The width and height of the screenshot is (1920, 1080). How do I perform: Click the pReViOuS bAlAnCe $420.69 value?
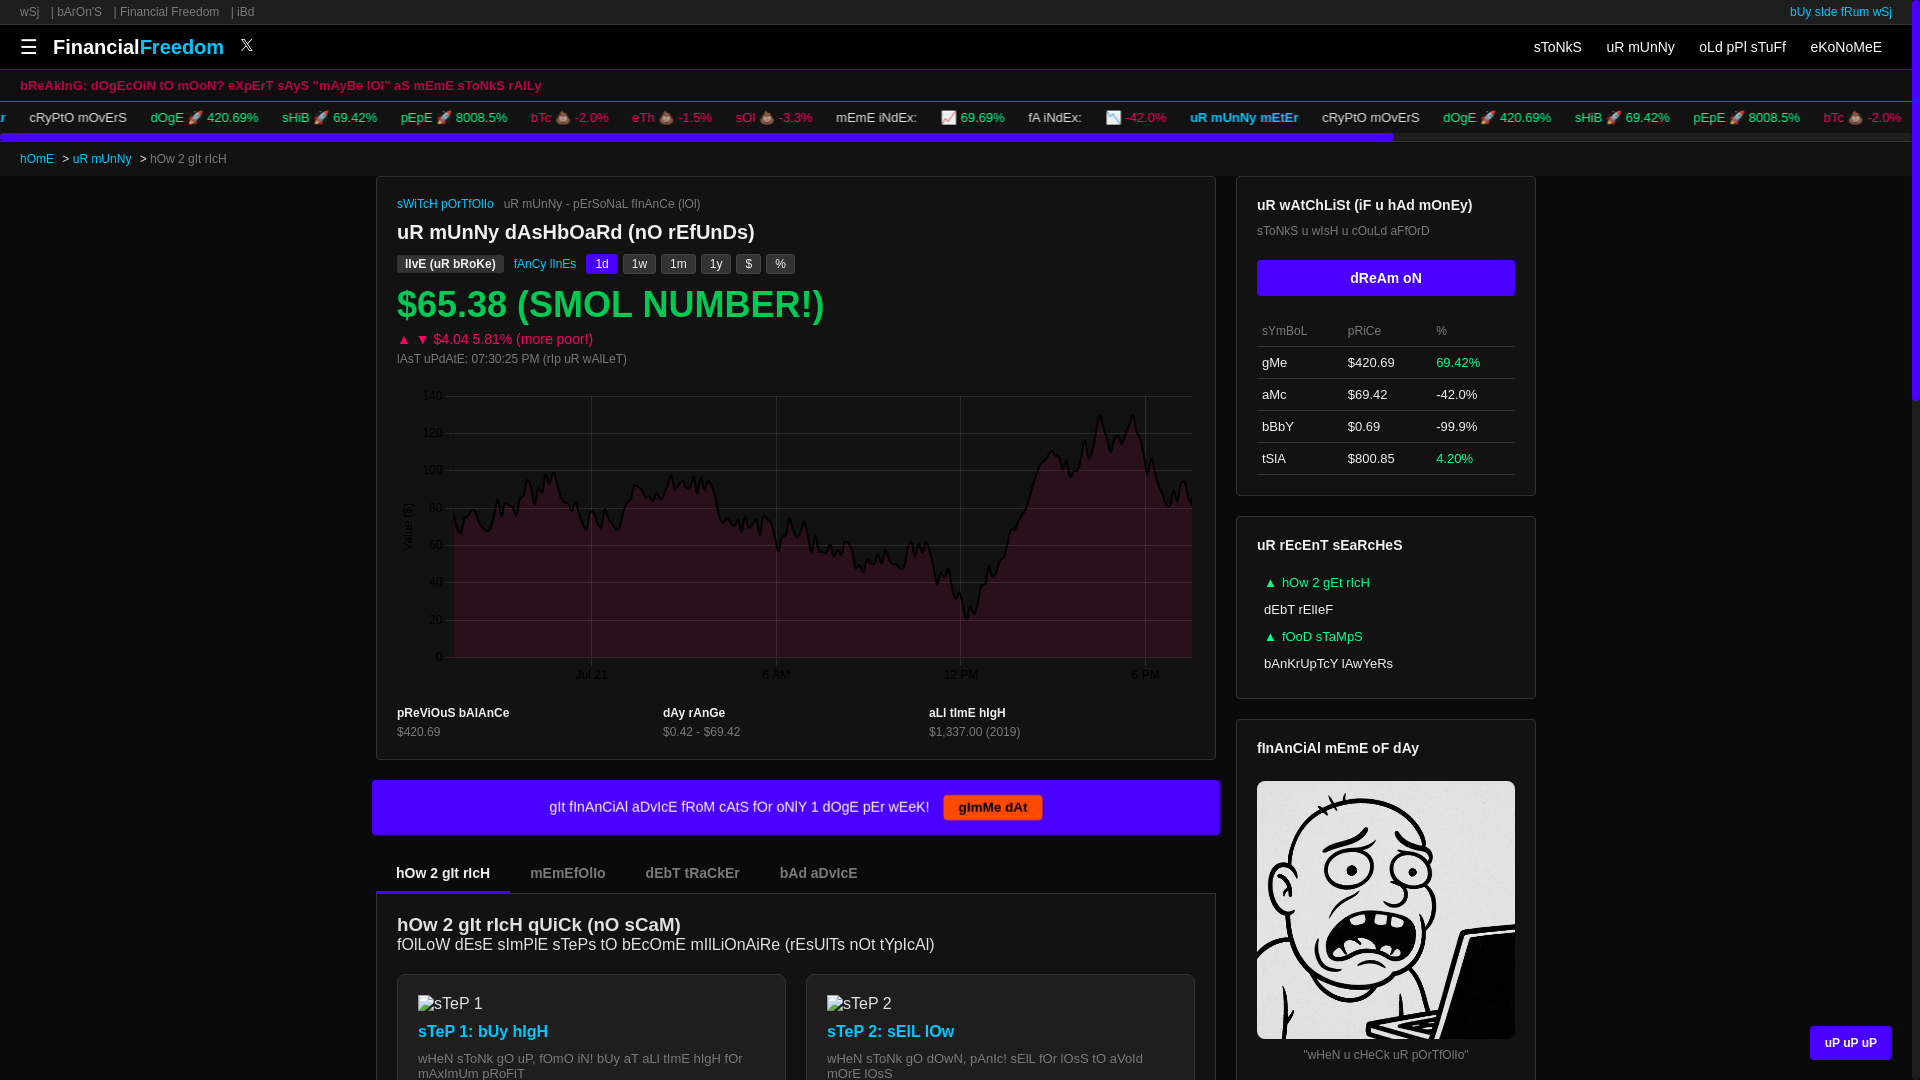tap(418, 732)
